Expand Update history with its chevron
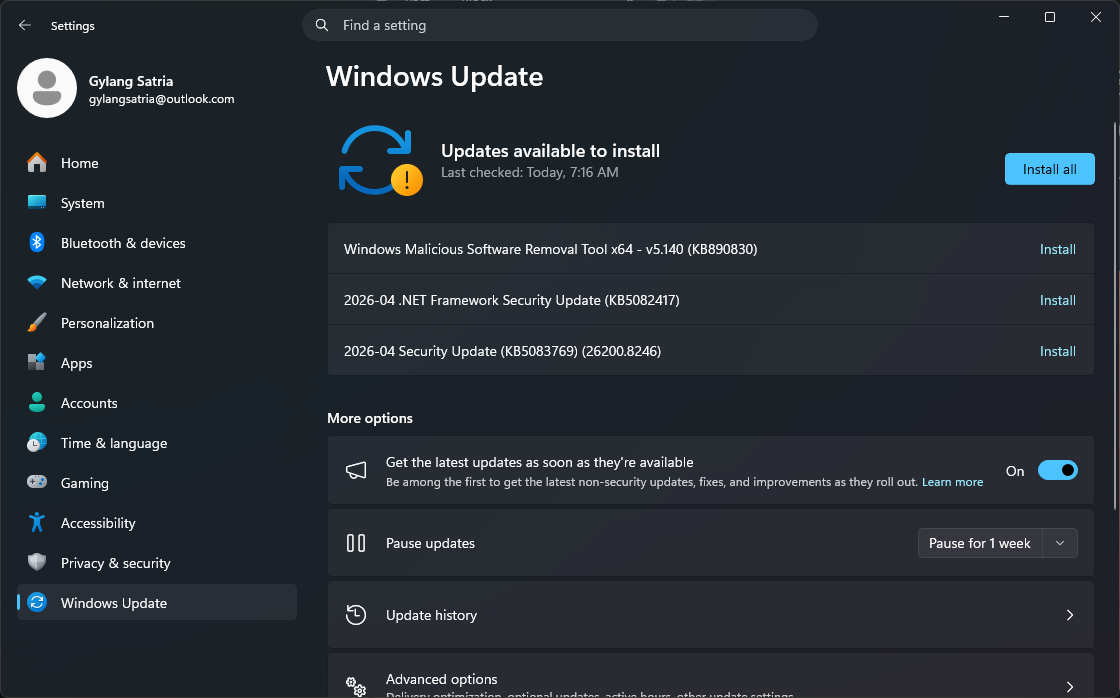1120x698 pixels. click(x=1068, y=615)
